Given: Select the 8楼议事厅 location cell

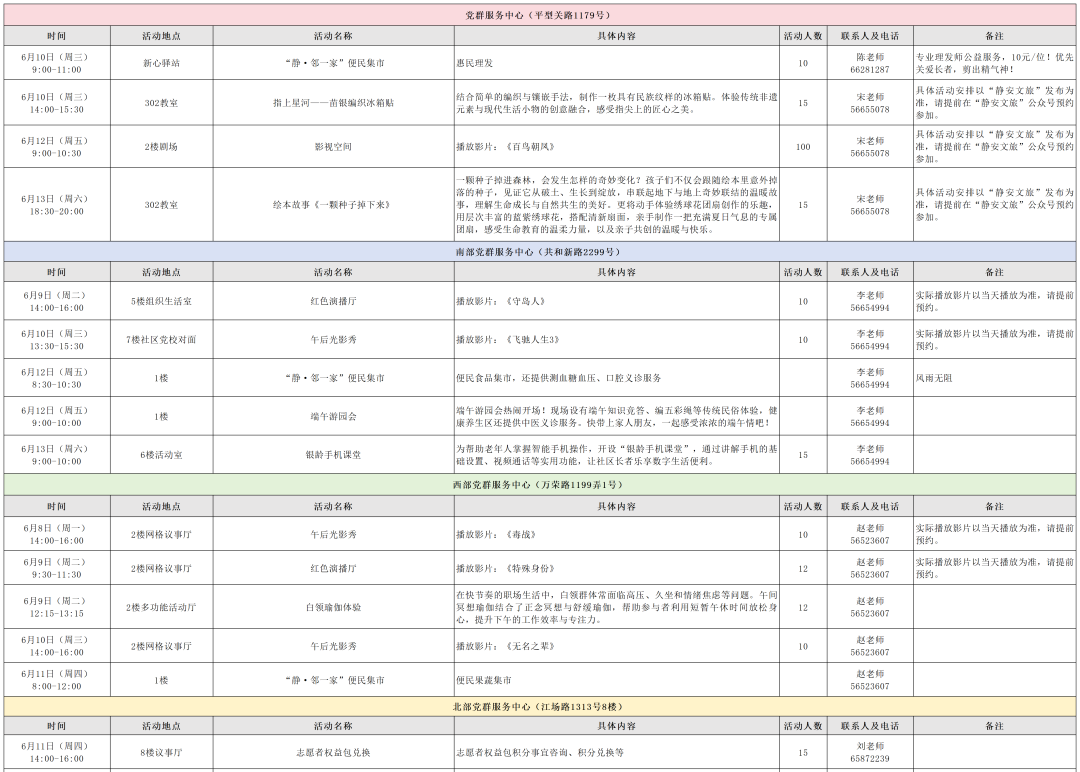Looking at the screenshot, I should pyautogui.click(x=161, y=752).
